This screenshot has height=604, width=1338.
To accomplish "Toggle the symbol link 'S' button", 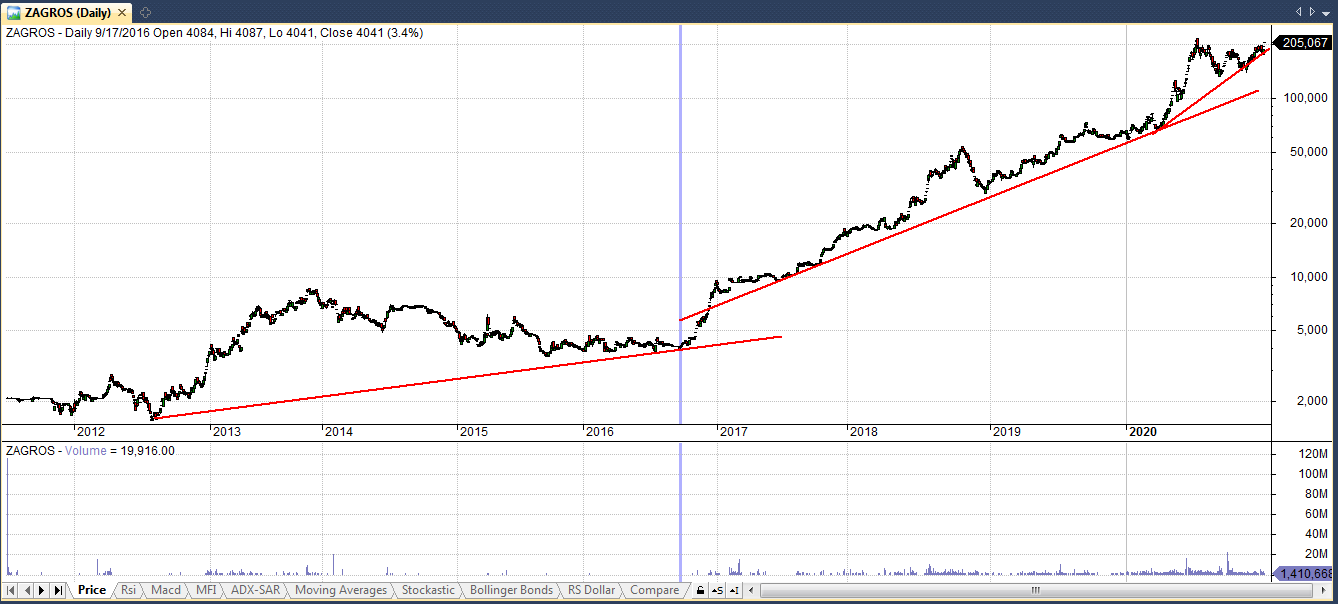I will (x=717, y=590).
